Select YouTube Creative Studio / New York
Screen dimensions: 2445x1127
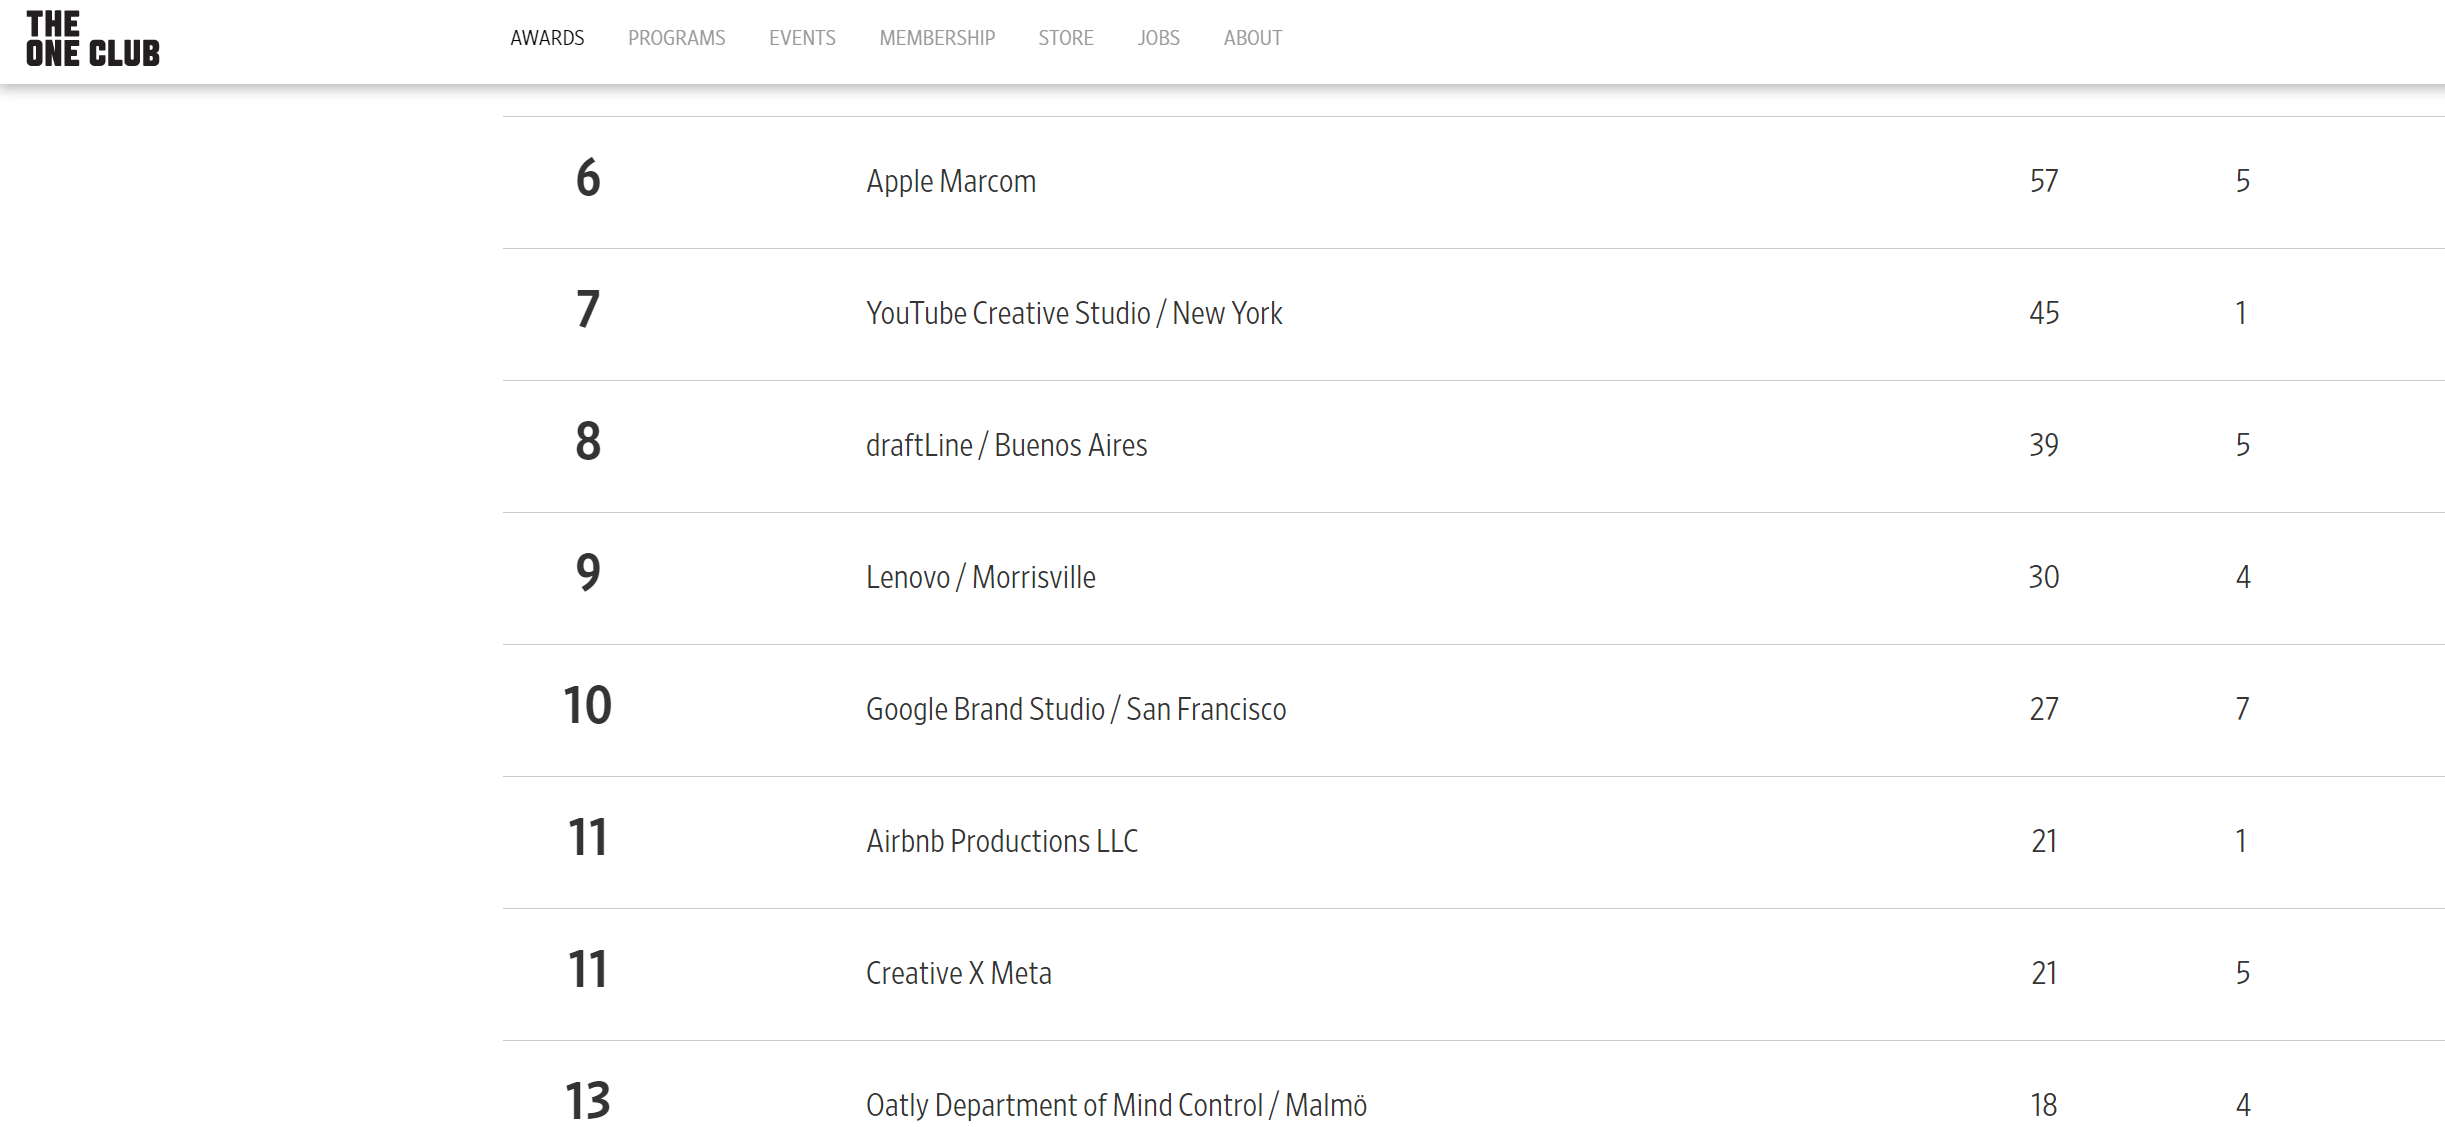1074,314
